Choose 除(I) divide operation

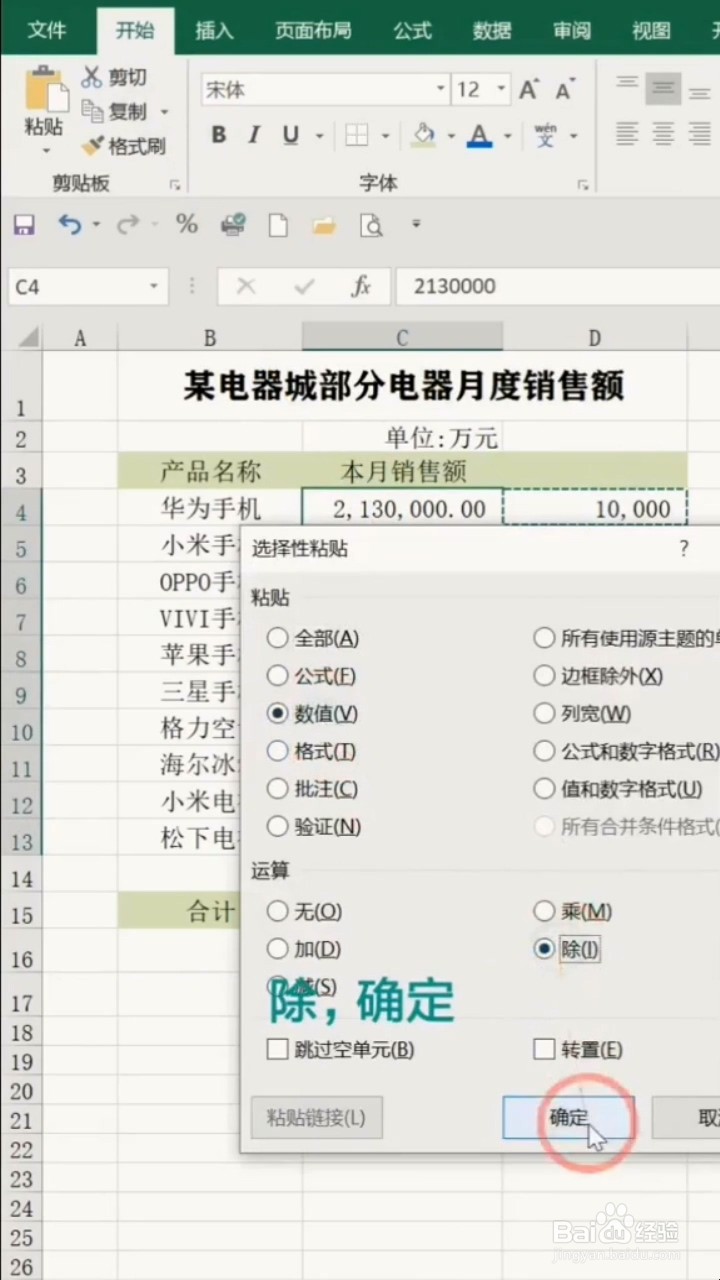(568, 949)
